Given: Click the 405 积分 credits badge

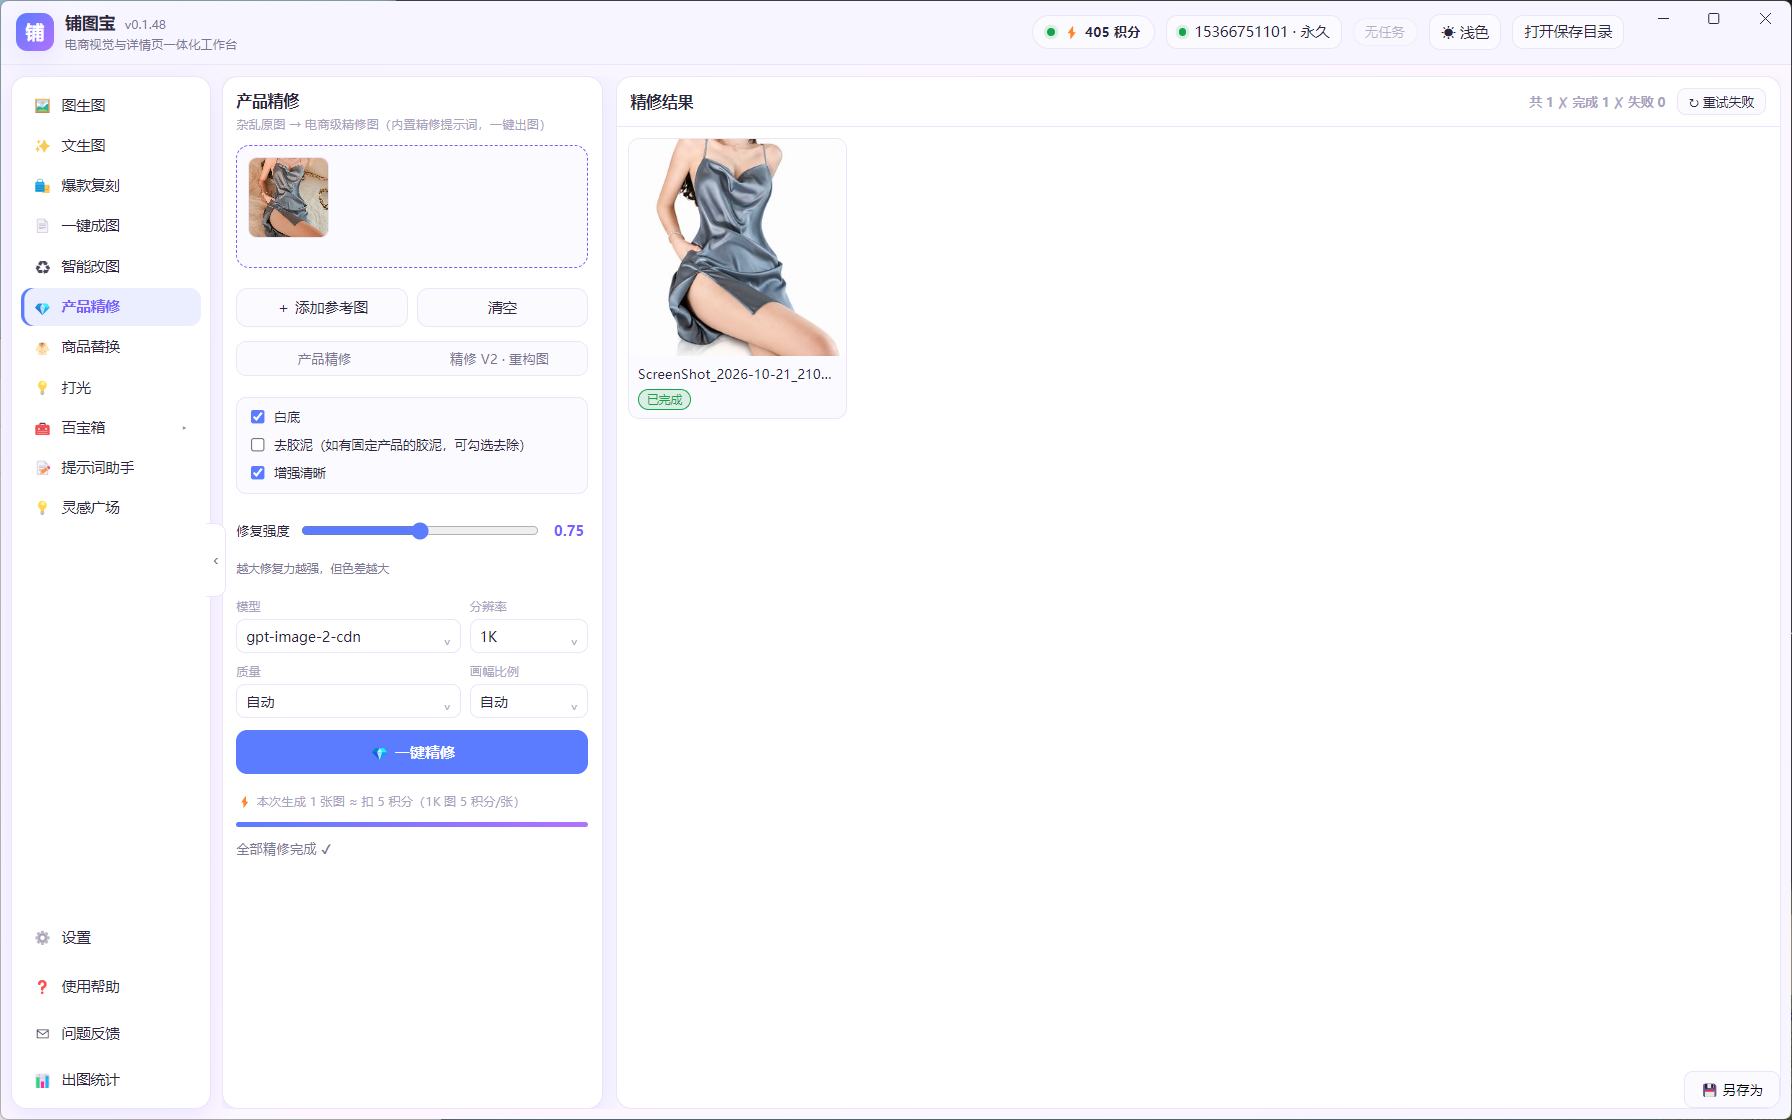Looking at the screenshot, I should [x=1093, y=32].
